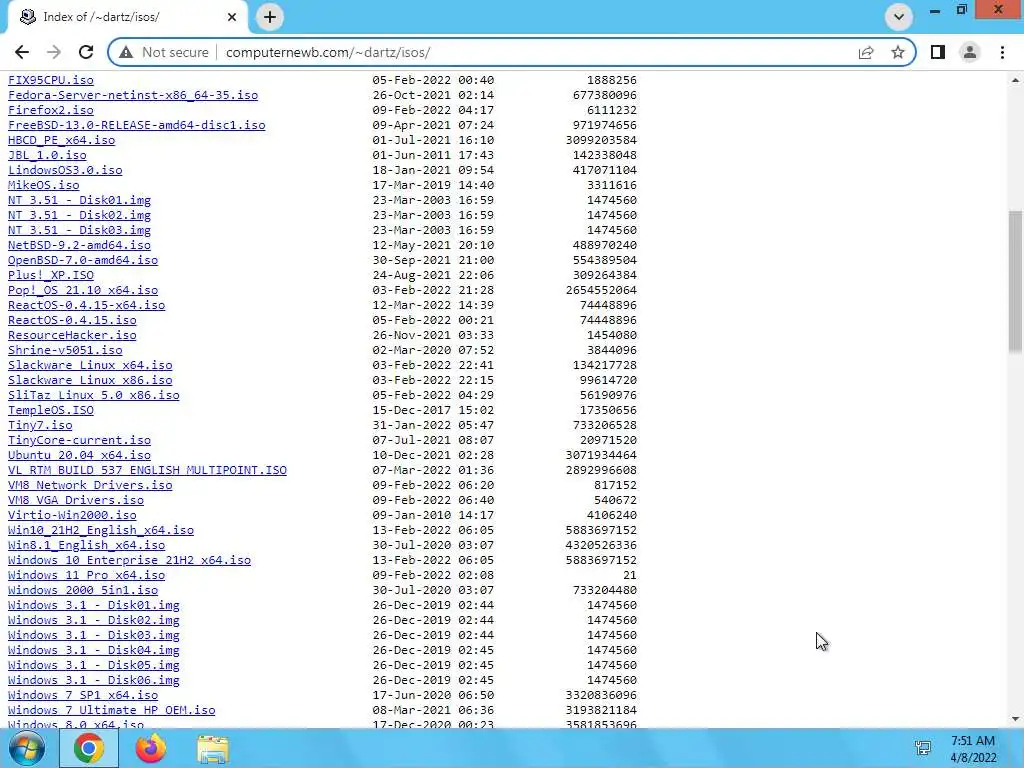Open the Fedora-Server-netinst-x86_64-35.iso link
The height and width of the screenshot is (768, 1024).
pyautogui.click(x=133, y=95)
